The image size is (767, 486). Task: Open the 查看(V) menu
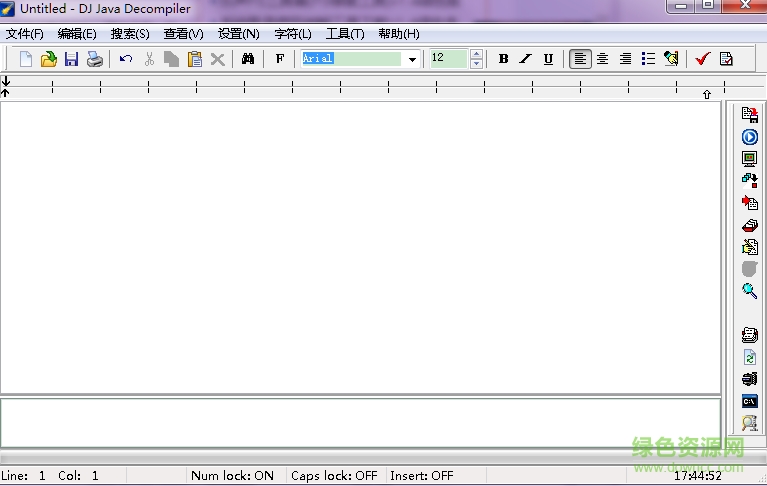(183, 34)
